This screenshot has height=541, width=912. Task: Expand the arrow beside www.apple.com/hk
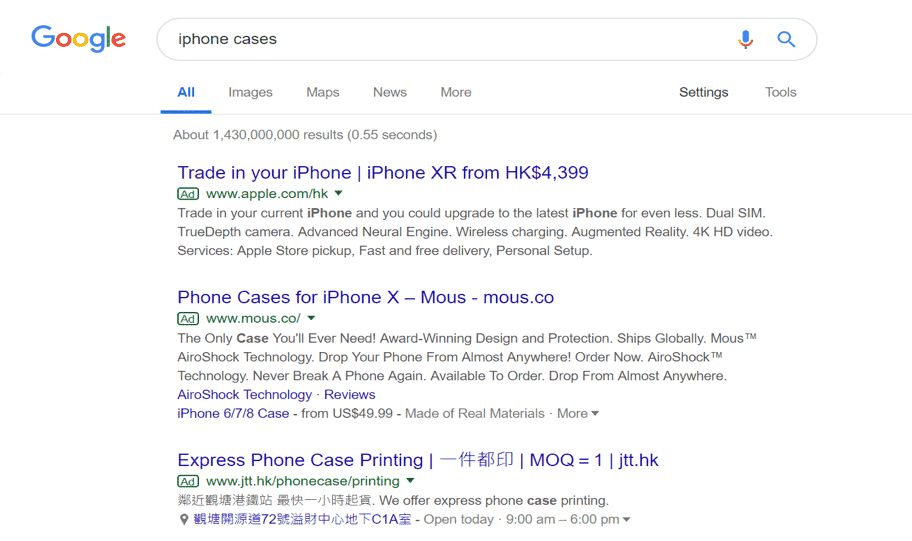[x=339, y=193]
